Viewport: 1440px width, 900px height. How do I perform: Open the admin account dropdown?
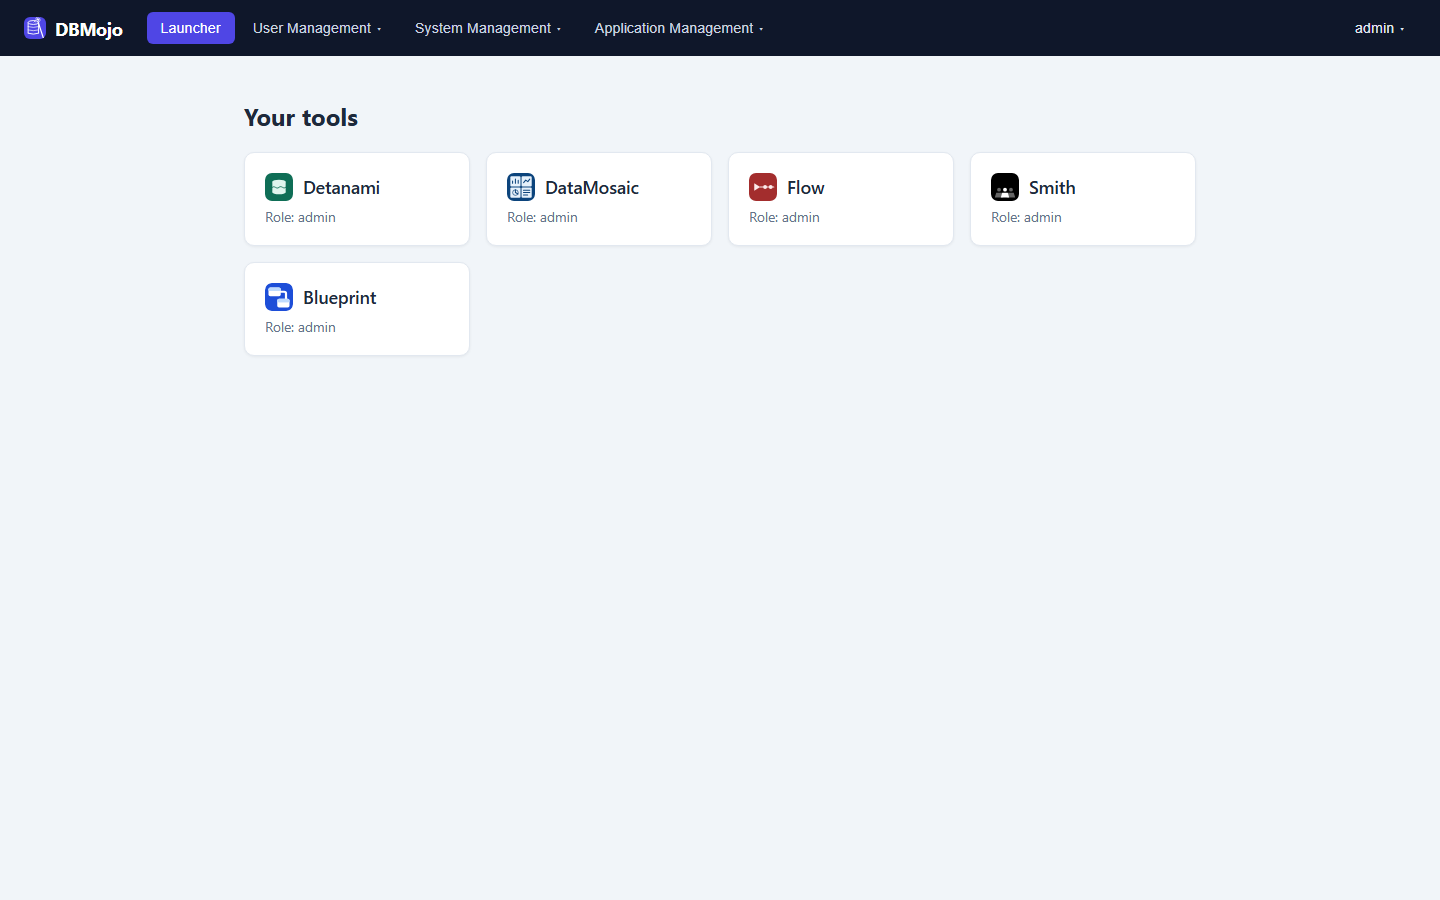(1379, 28)
